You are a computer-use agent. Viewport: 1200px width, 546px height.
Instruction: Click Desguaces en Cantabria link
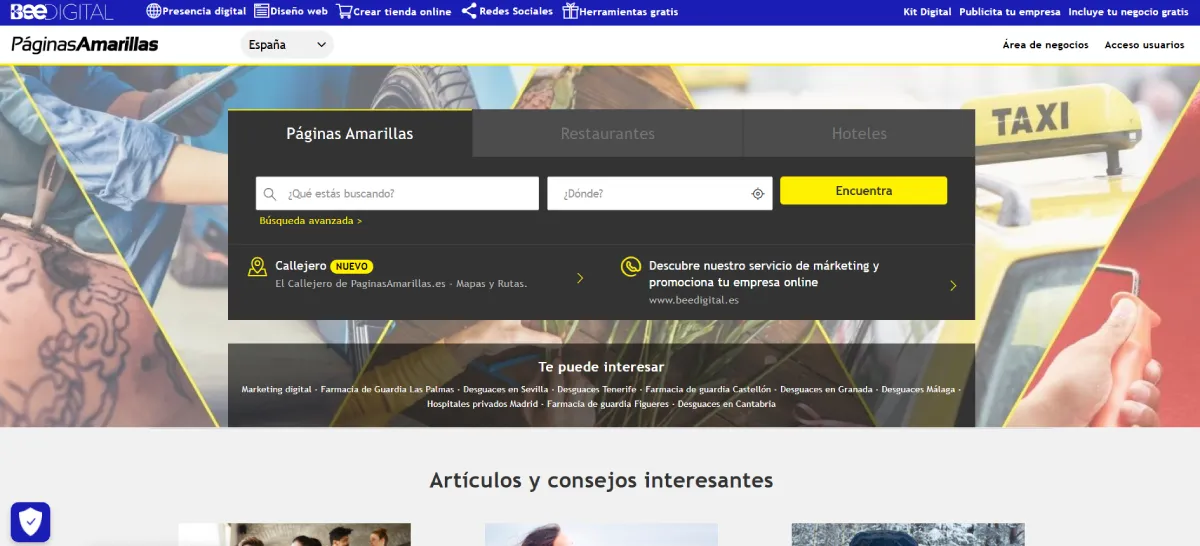[726, 404]
